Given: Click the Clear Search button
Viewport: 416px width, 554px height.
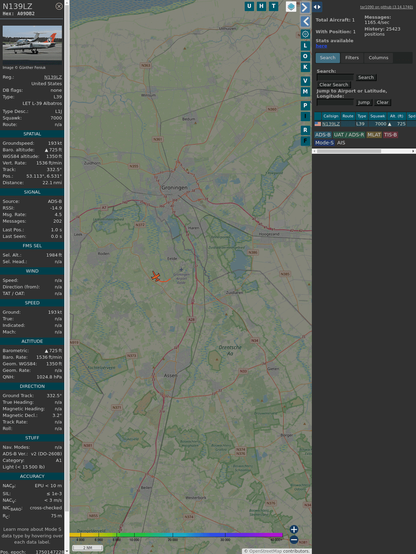Looking at the screenshot, I should 334,84.
